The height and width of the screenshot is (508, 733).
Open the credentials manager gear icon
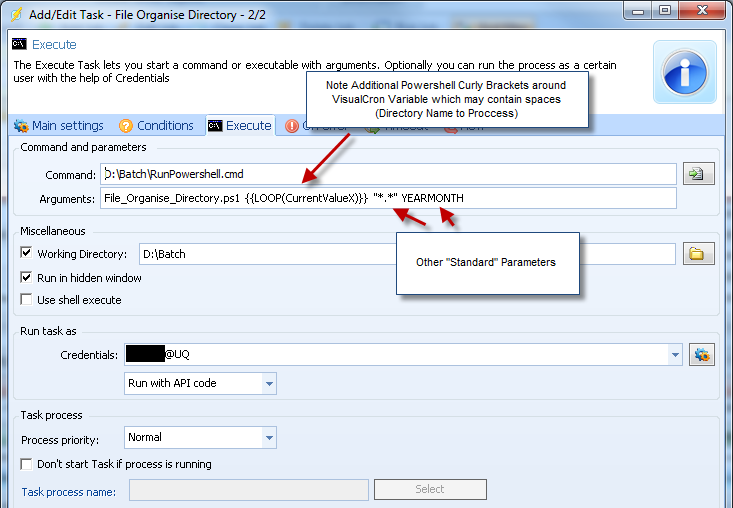click(702, 354)
